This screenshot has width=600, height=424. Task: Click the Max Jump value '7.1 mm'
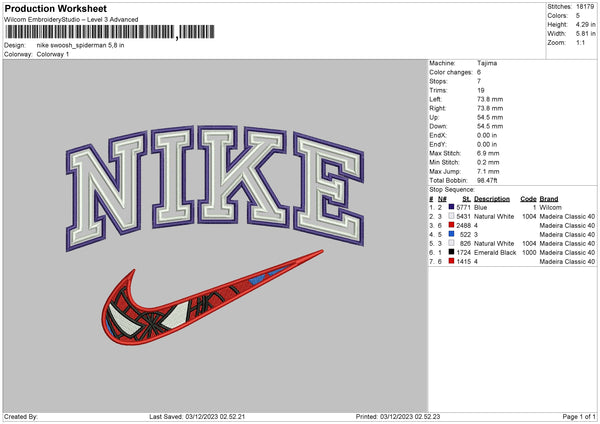[488, 171]
